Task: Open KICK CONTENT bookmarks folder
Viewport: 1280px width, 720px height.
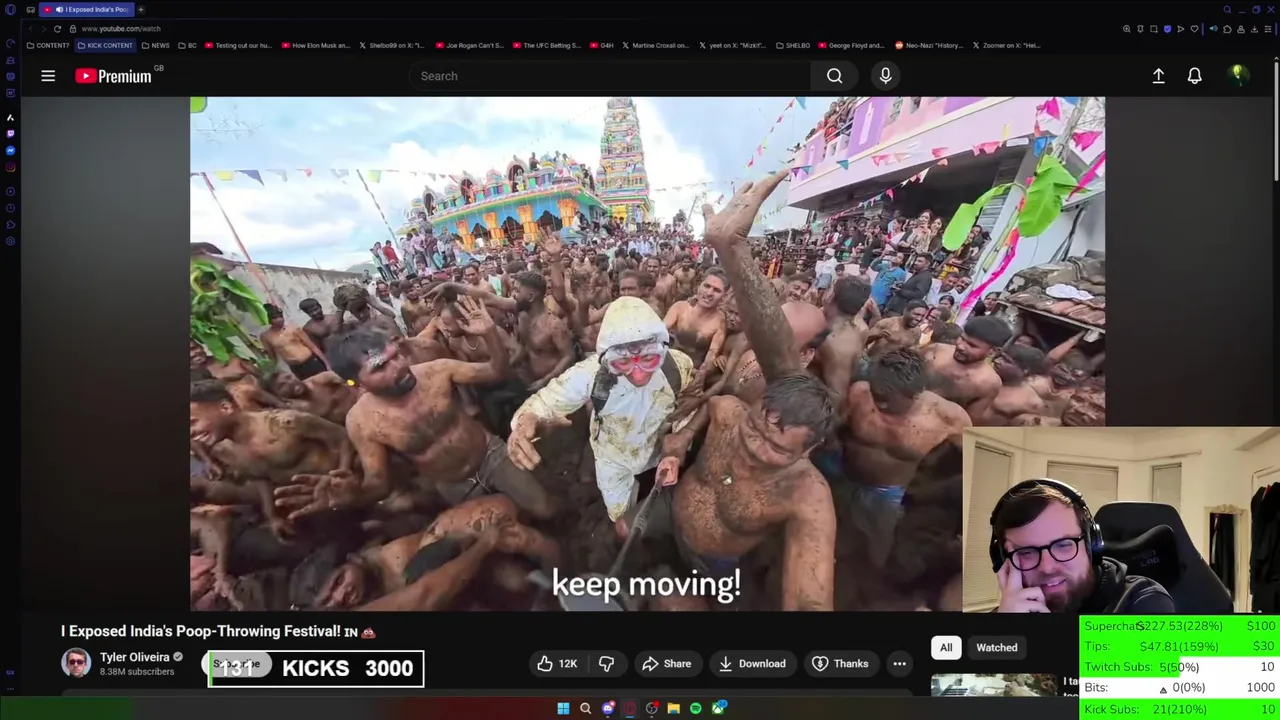Action: [104, 45]
